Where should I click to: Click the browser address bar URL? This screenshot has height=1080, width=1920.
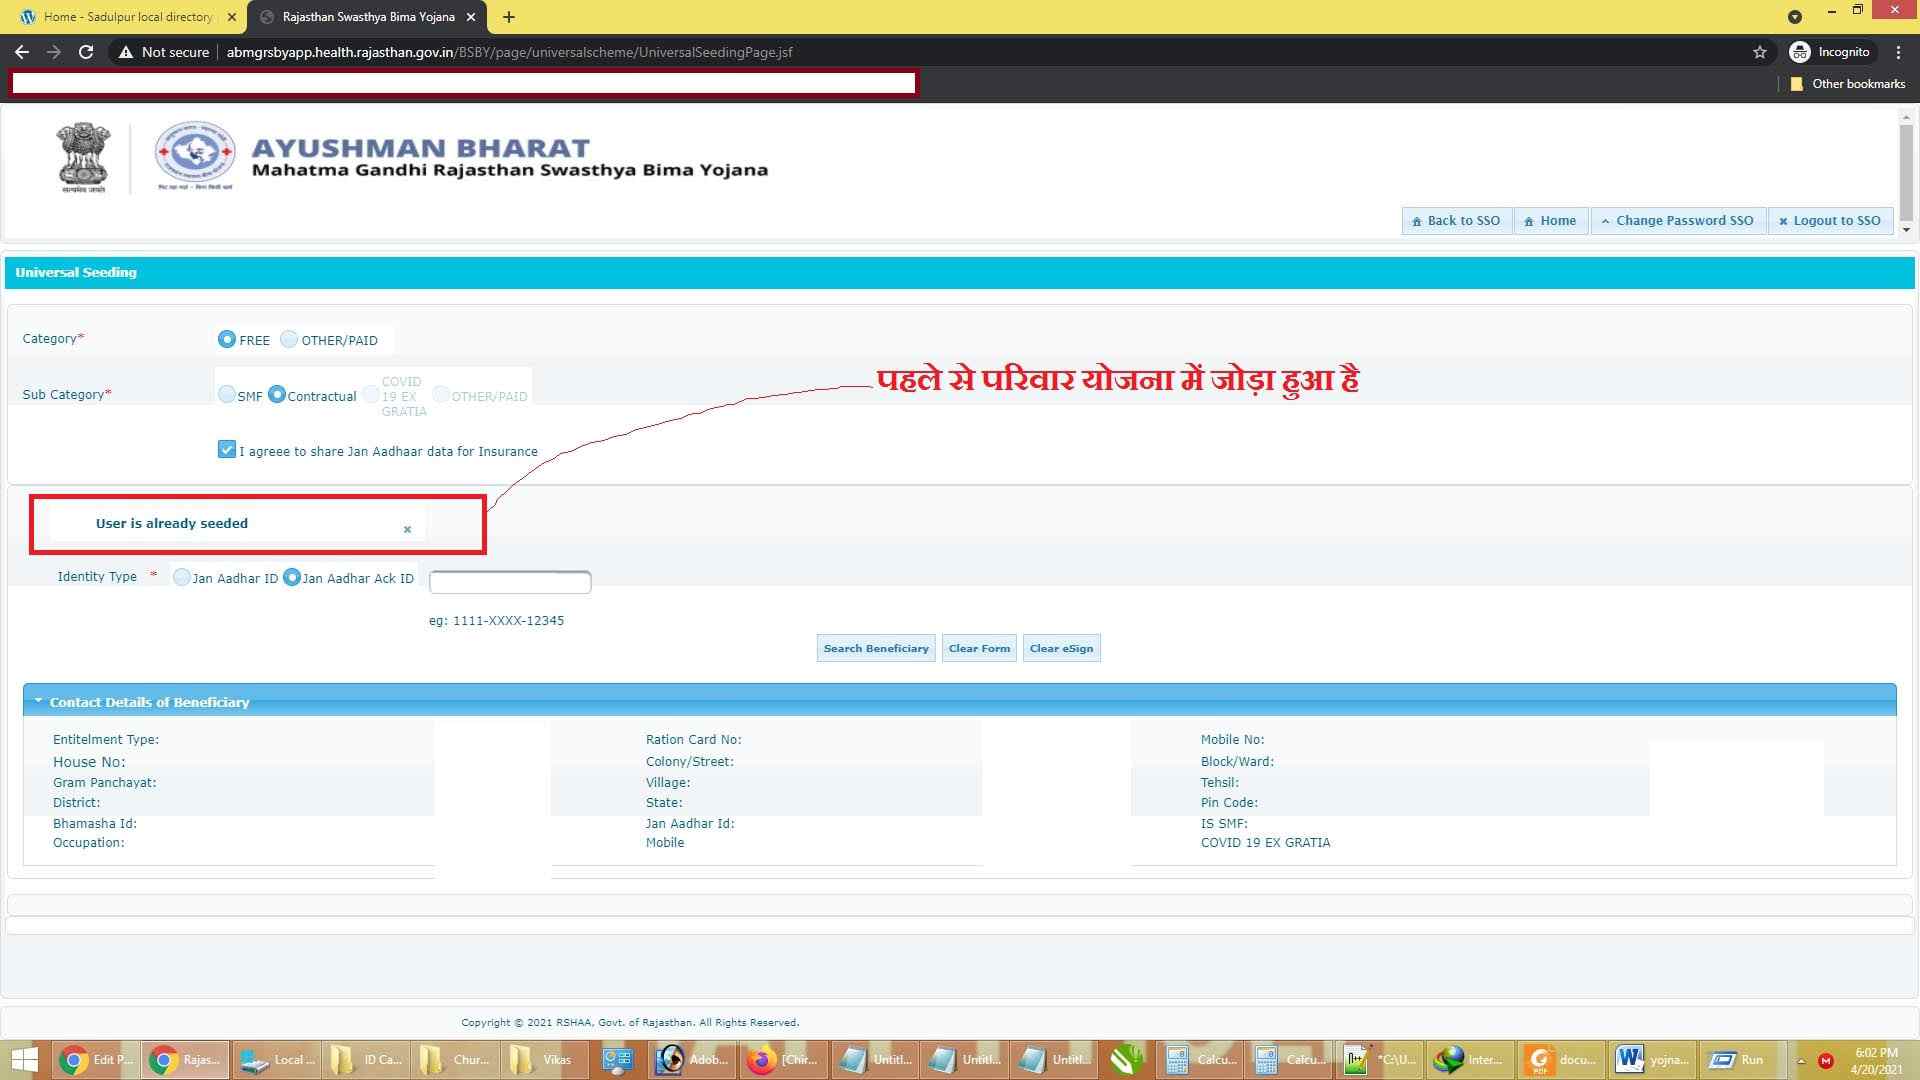click(x=509, y=52)
